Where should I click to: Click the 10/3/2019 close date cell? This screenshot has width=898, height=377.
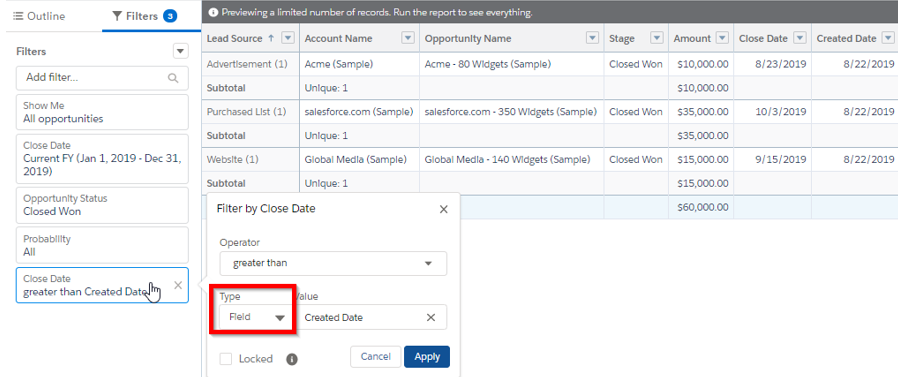[773, 112]
